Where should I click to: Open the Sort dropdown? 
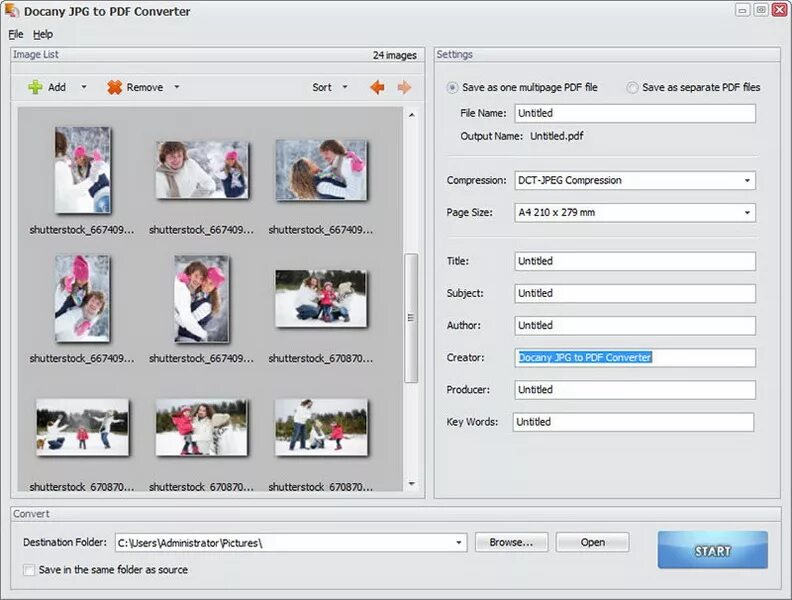pos(329,87)
